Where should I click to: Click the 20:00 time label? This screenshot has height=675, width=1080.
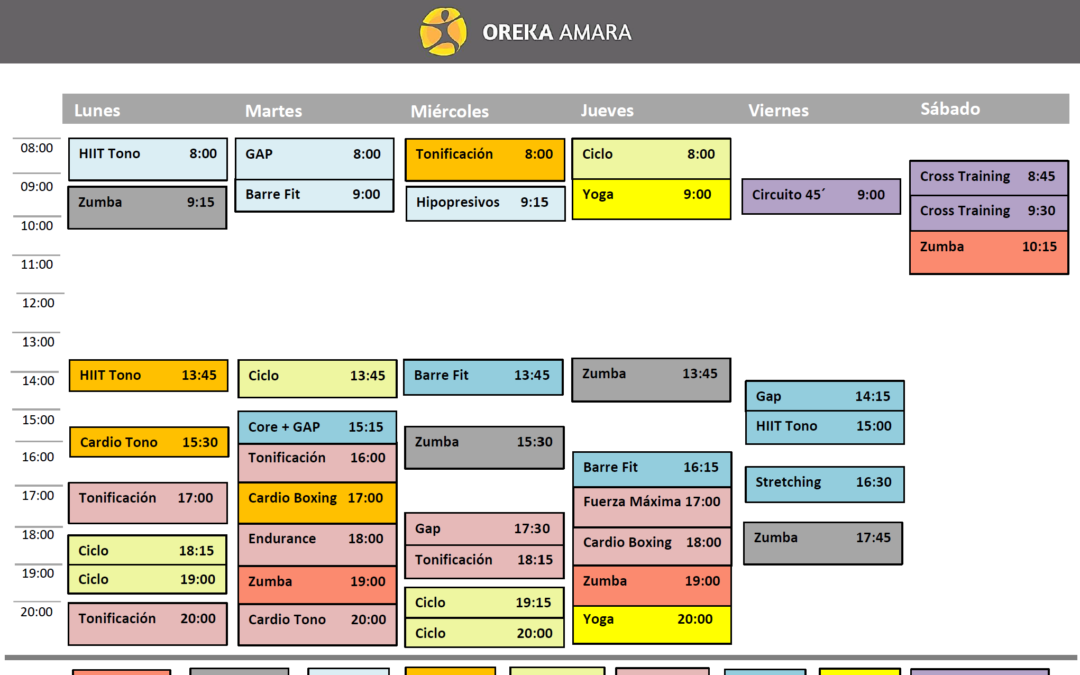coord(37,612)
